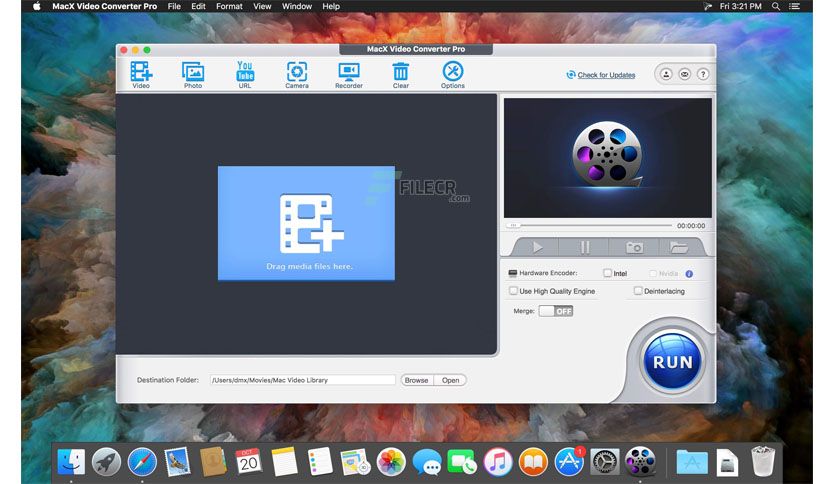Click the user account icon

coord(666,74)
